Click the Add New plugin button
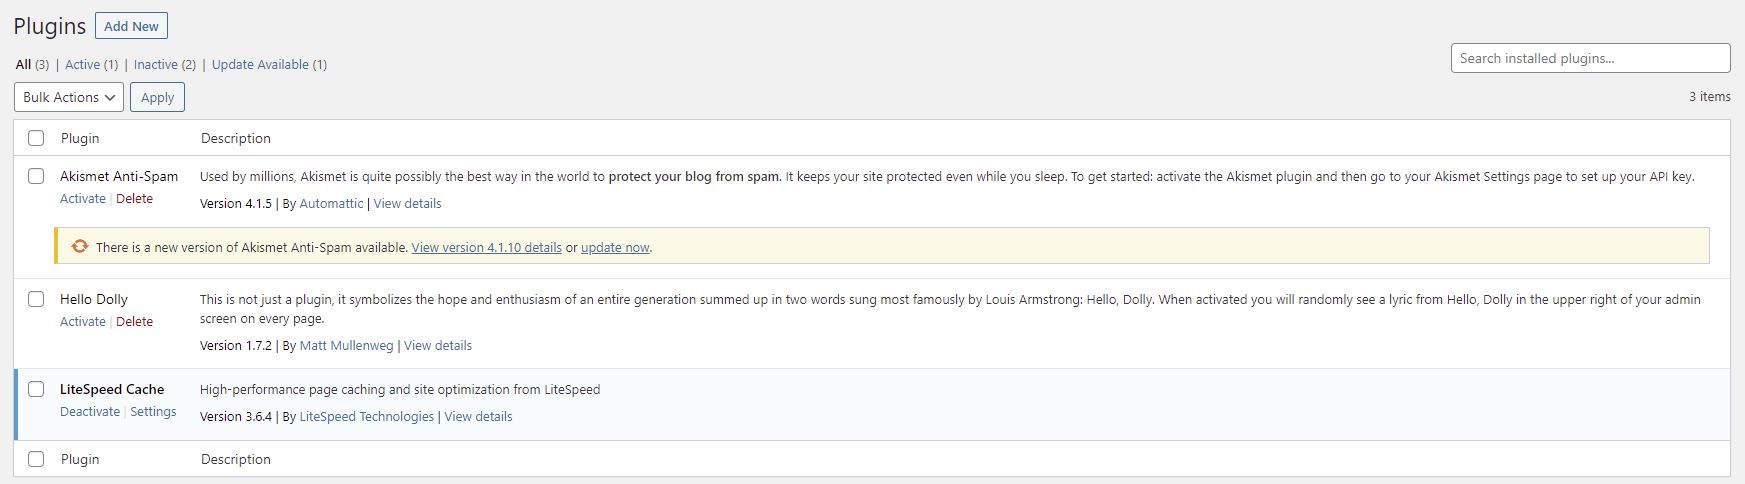1745x484 pixels. (x=131, y=26)
